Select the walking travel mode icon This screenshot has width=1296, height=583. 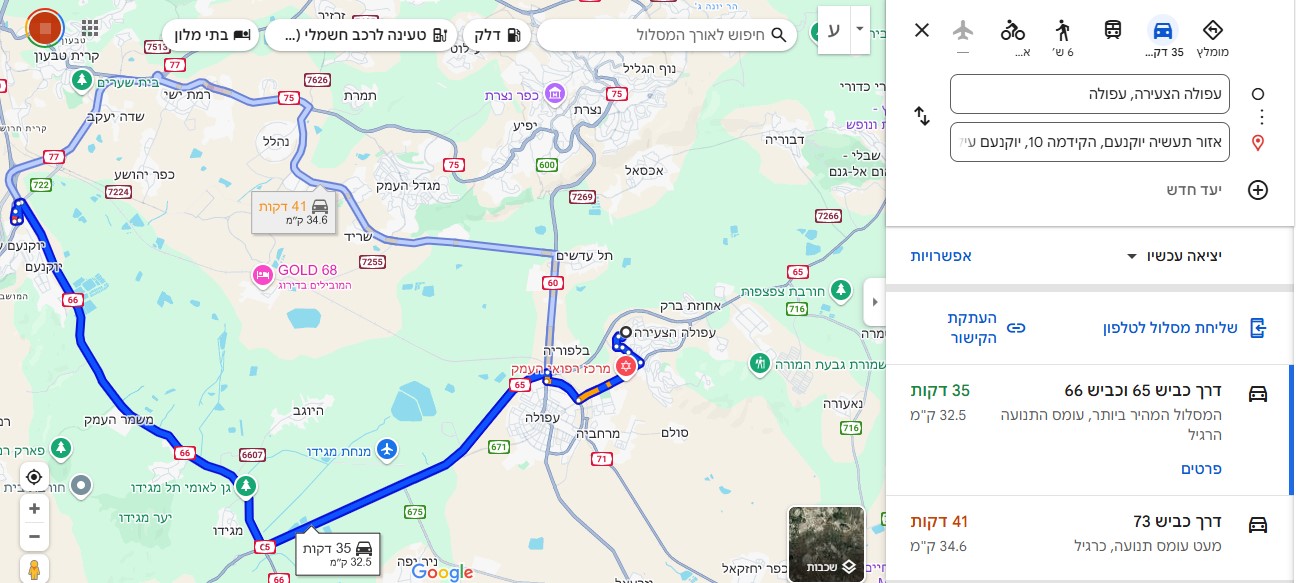point(1063,29)
